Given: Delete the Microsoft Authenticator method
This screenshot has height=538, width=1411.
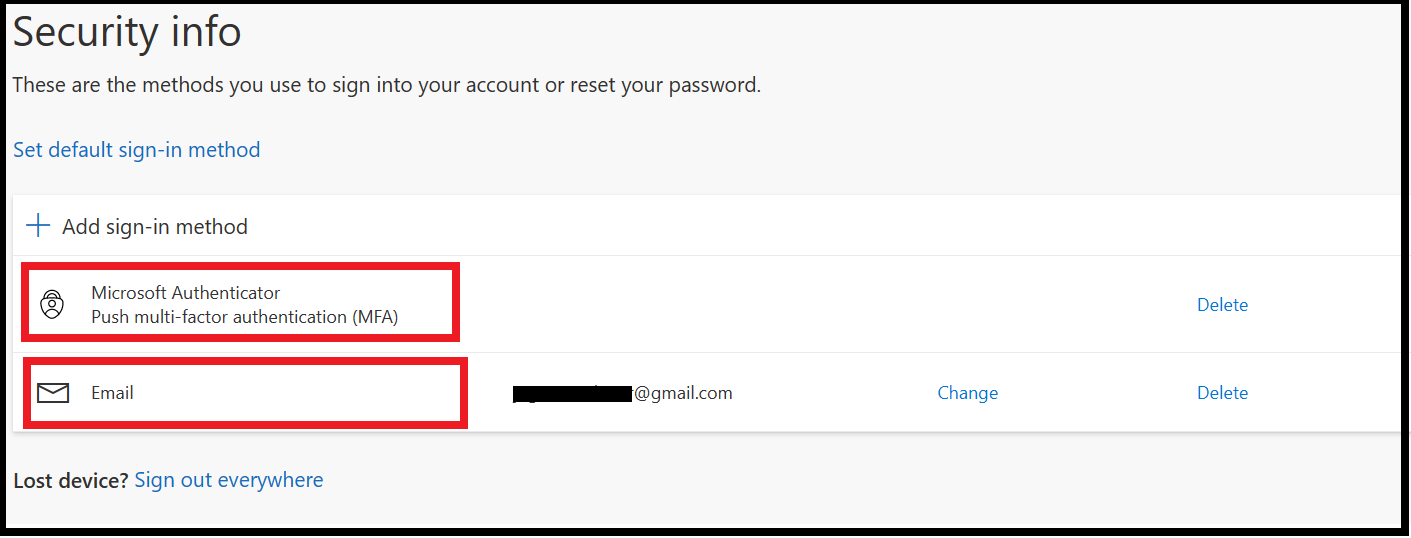Looking at the screenshot, I should pos(1222,305).
